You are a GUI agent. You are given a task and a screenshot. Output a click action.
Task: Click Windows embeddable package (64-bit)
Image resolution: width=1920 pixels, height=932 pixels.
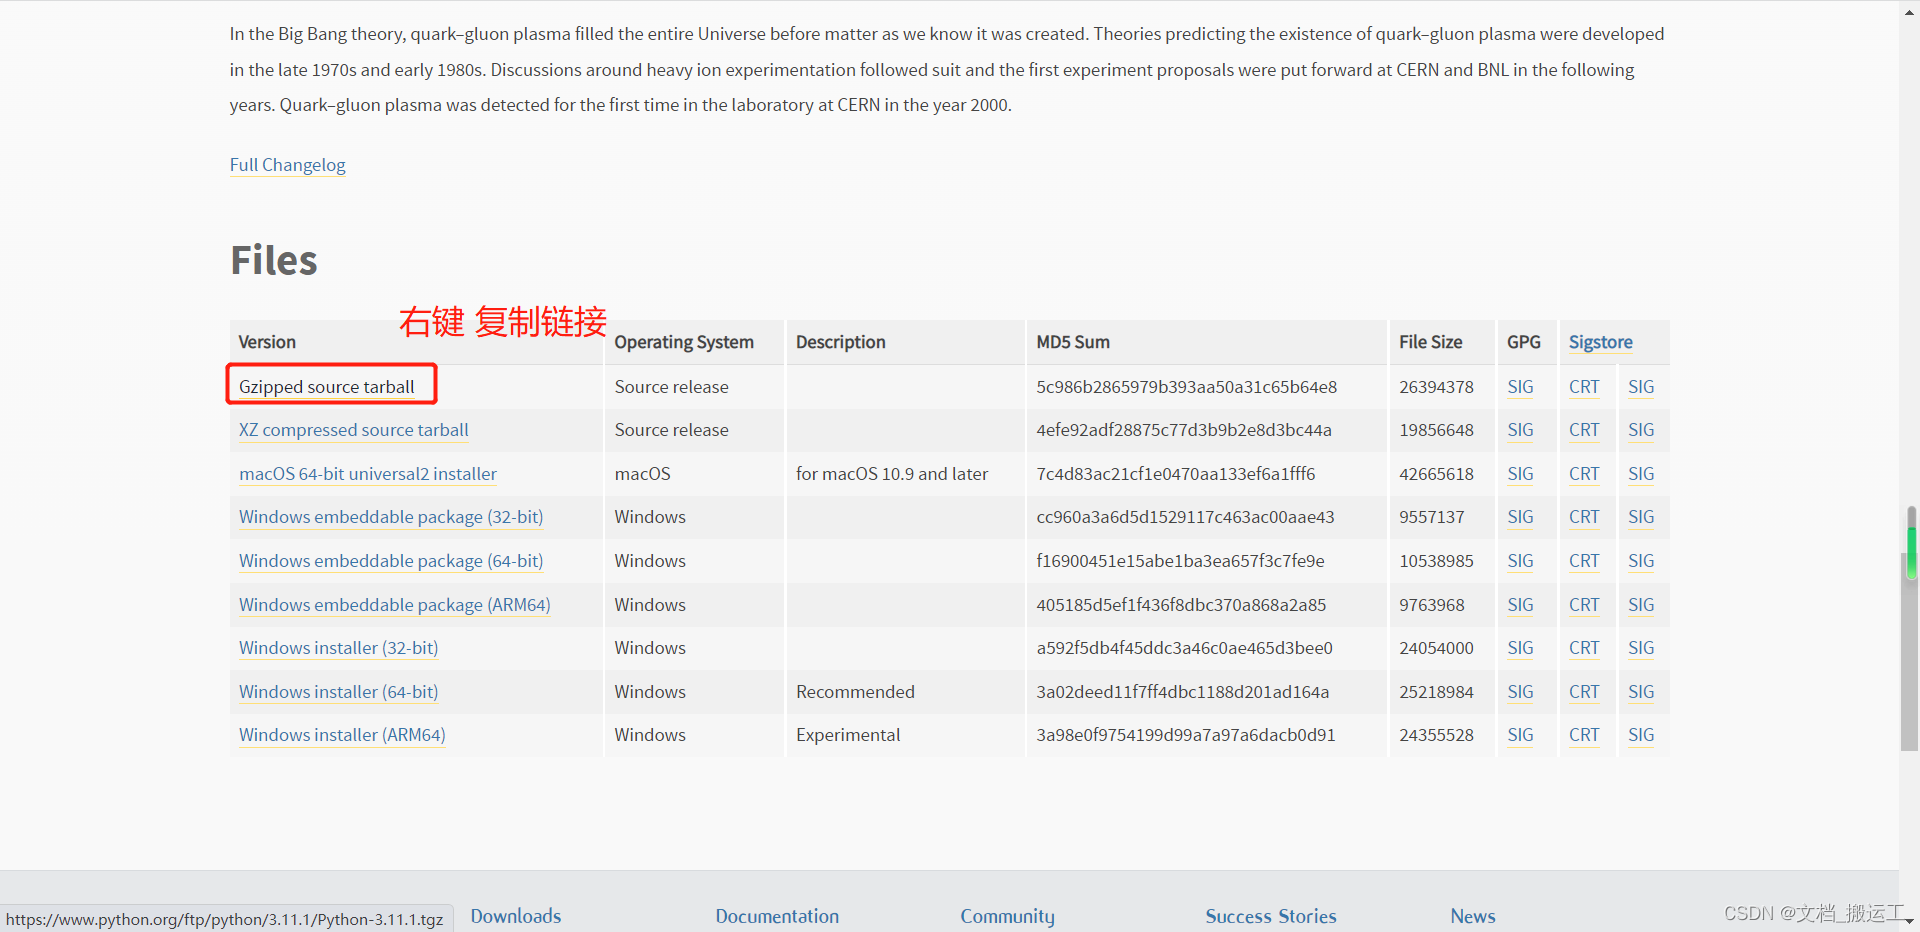pos(391,561)
